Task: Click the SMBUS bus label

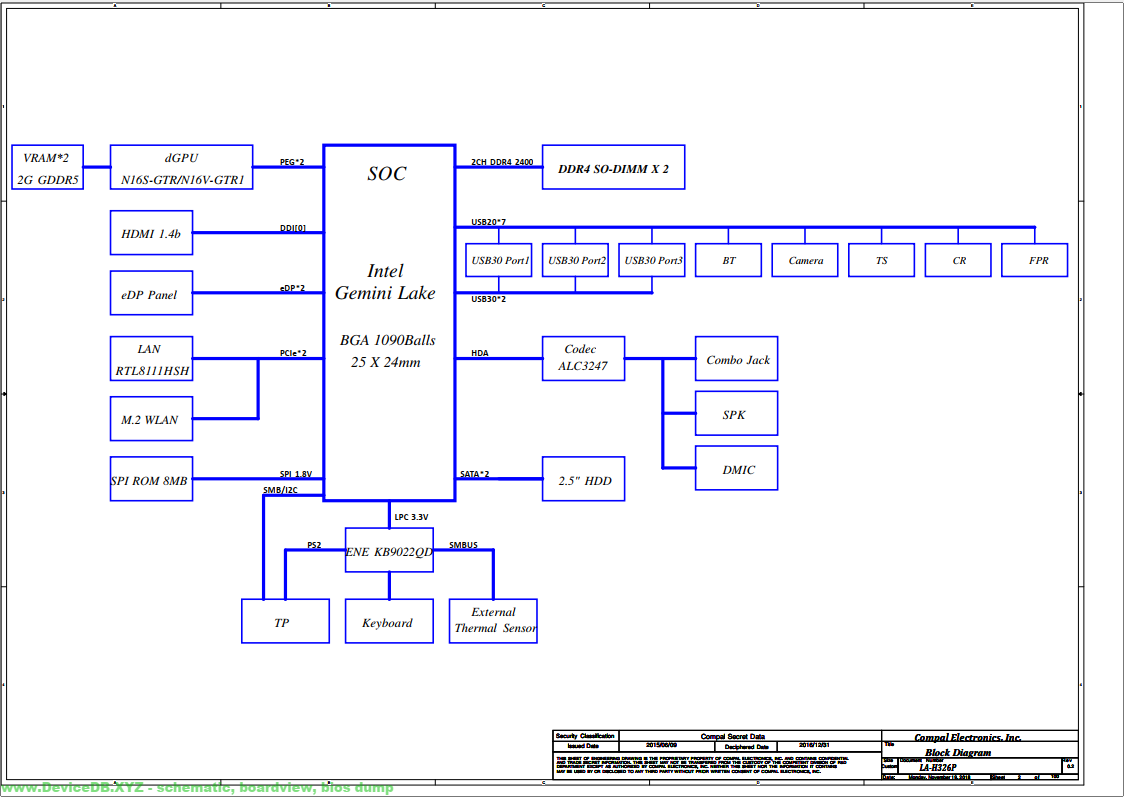Action: click(463, 545)
